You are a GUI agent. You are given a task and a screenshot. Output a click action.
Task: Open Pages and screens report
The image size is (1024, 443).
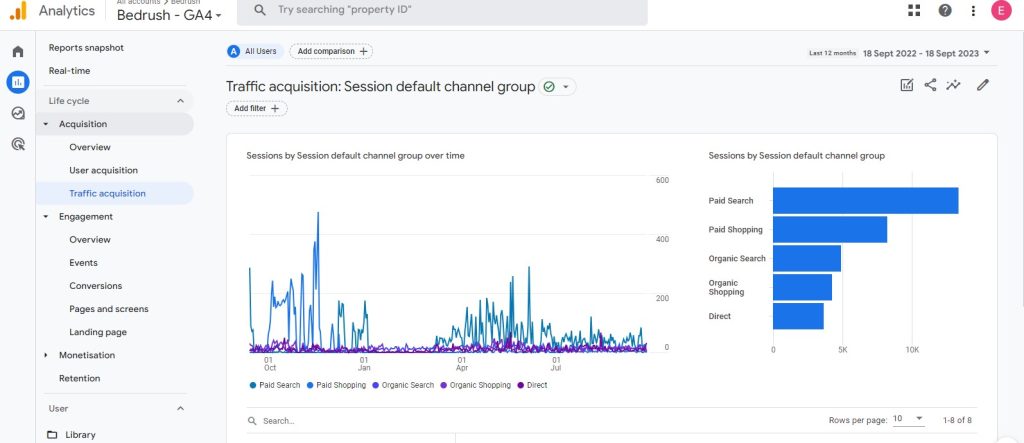tap(109, 309)
